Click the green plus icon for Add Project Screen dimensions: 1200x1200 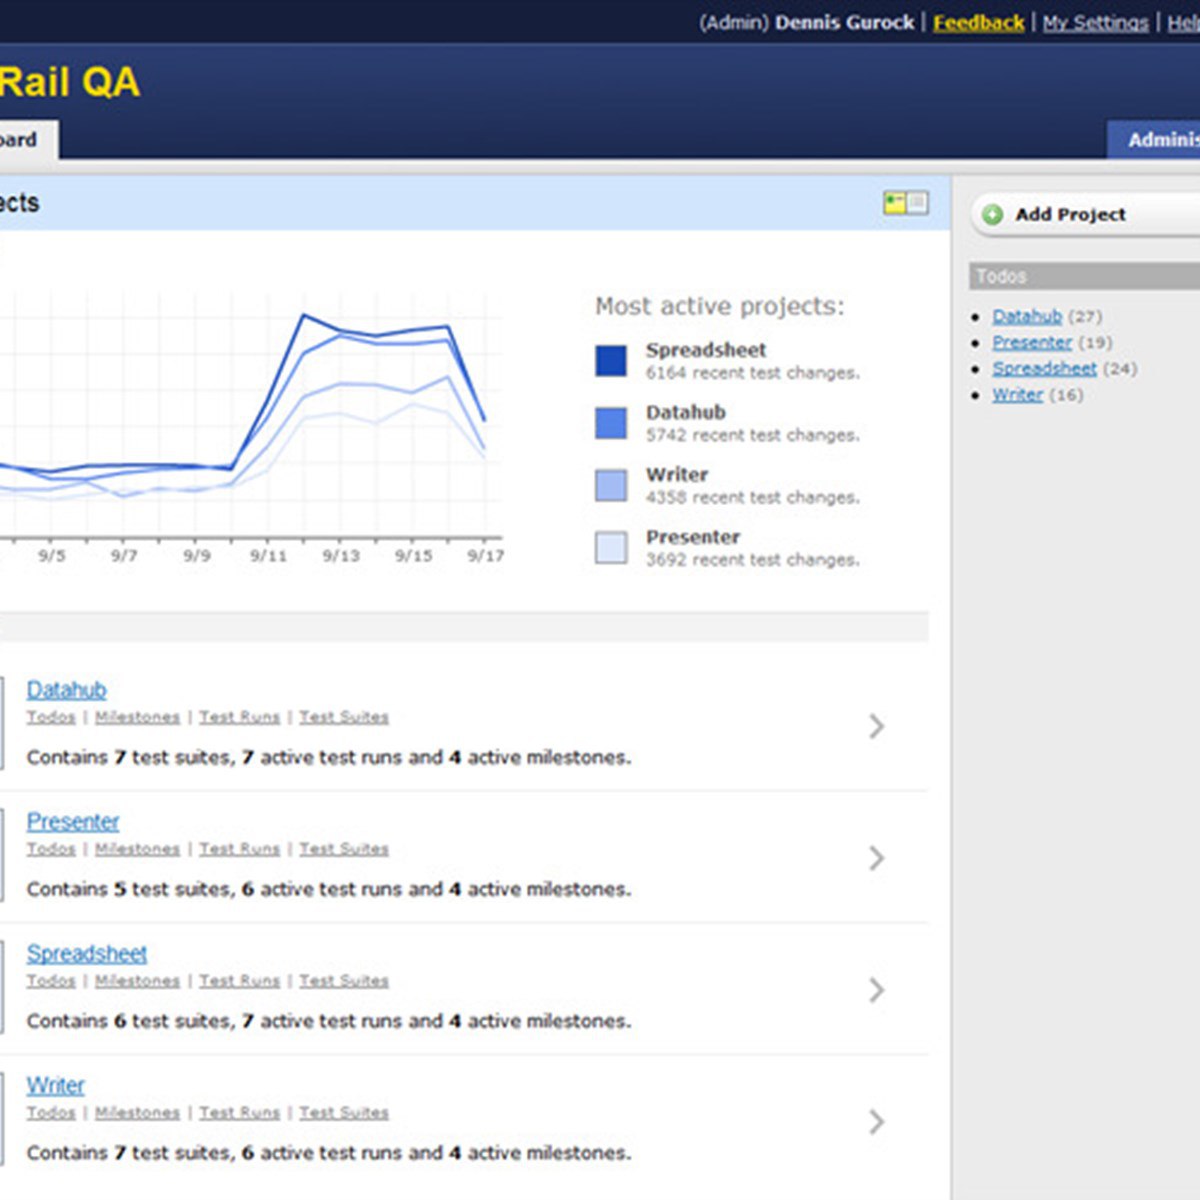[x=992, y=214]
